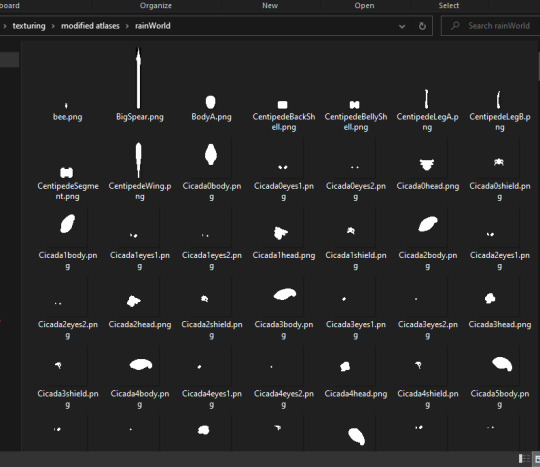Switch to details view in status bar
Screen dimensions: 540x467
tap(524, 458)
